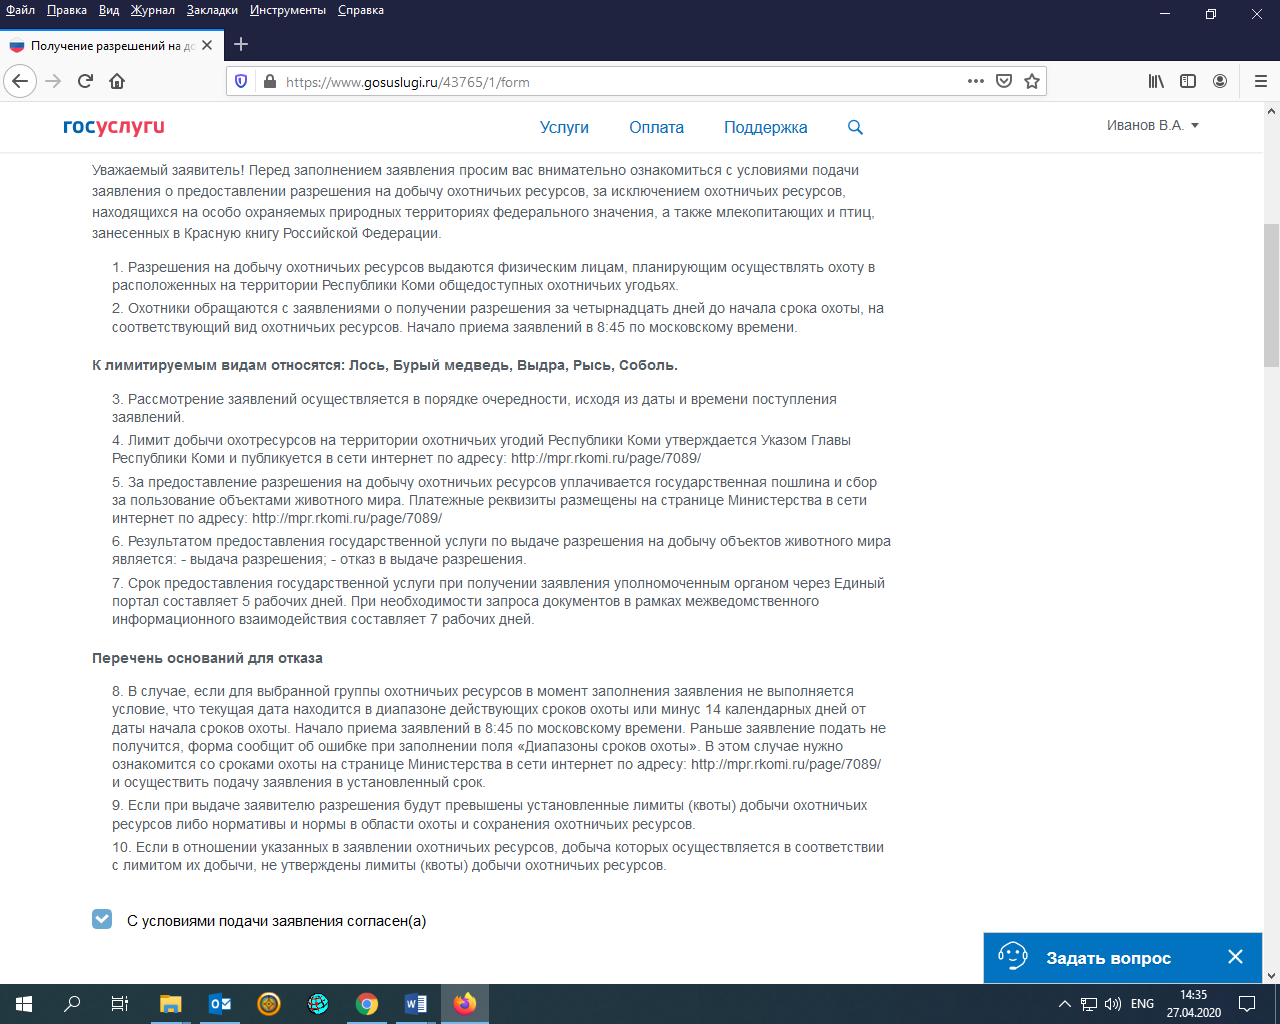The width and height of the screenshot is (1280, 1024).
Task: Expand the Иванов В.А. user menu
Action: [1152, 126]
